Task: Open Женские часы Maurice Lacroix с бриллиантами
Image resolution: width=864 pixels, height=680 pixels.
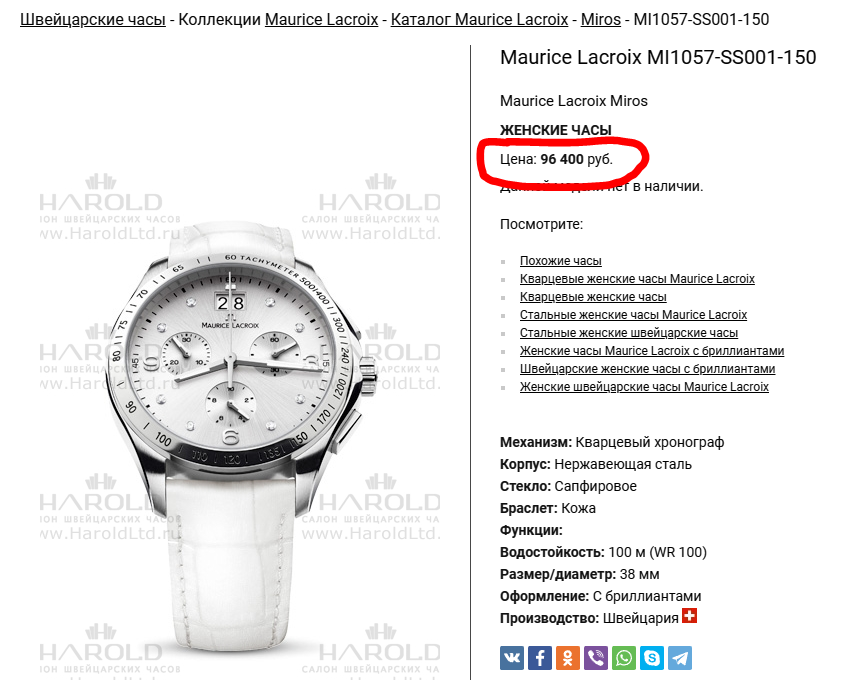Action: pyautogui.click(x=652, y=351)
